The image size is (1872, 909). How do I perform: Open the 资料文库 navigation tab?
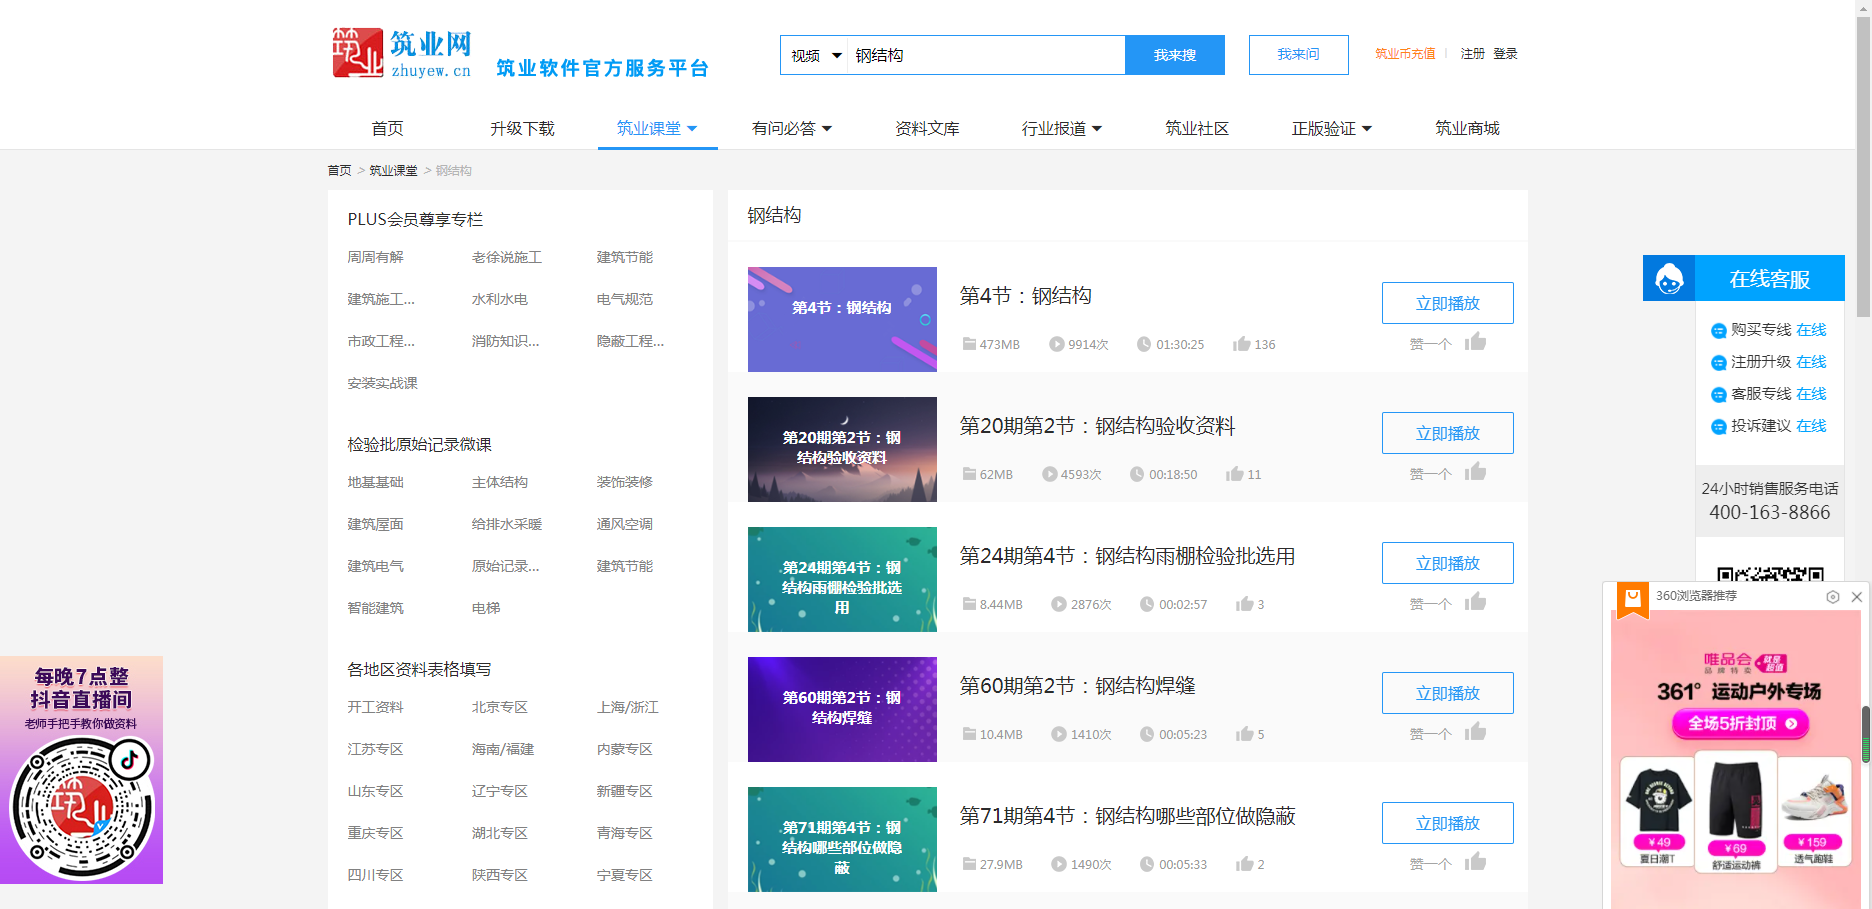[927, 128]
